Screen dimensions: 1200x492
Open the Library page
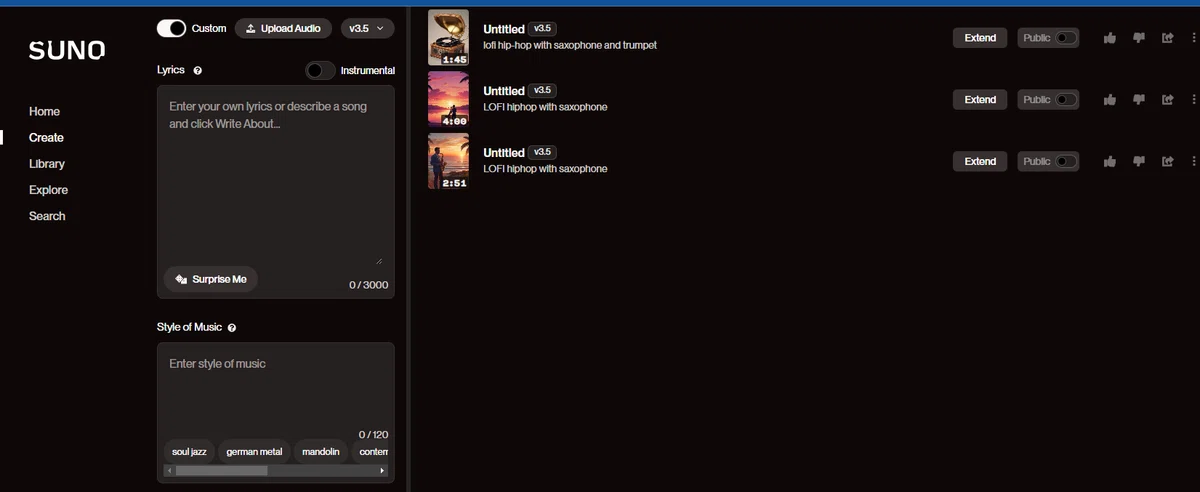(47, 164)
